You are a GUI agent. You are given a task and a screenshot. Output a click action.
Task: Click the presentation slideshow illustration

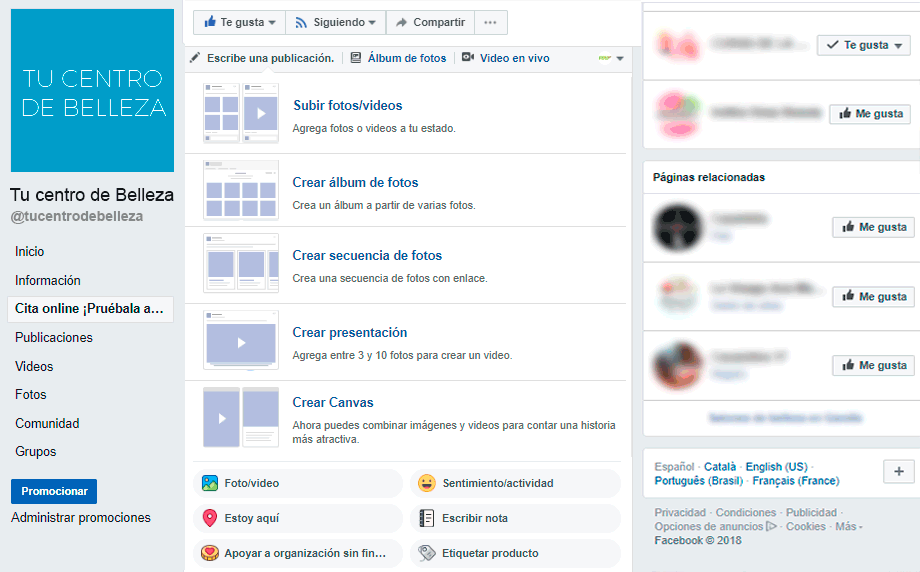(x=241, y=340)
